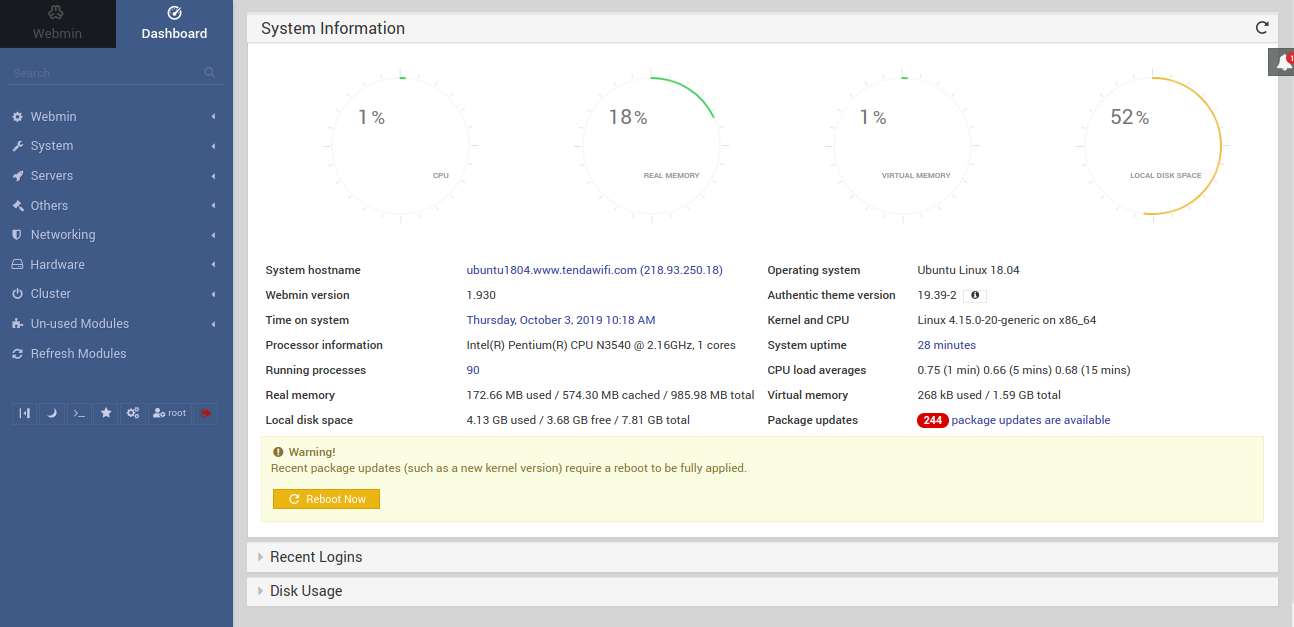This screenshot has width=1294, height=627.
Task: Expand the Recent Logins section
Action: click(316, 557)
